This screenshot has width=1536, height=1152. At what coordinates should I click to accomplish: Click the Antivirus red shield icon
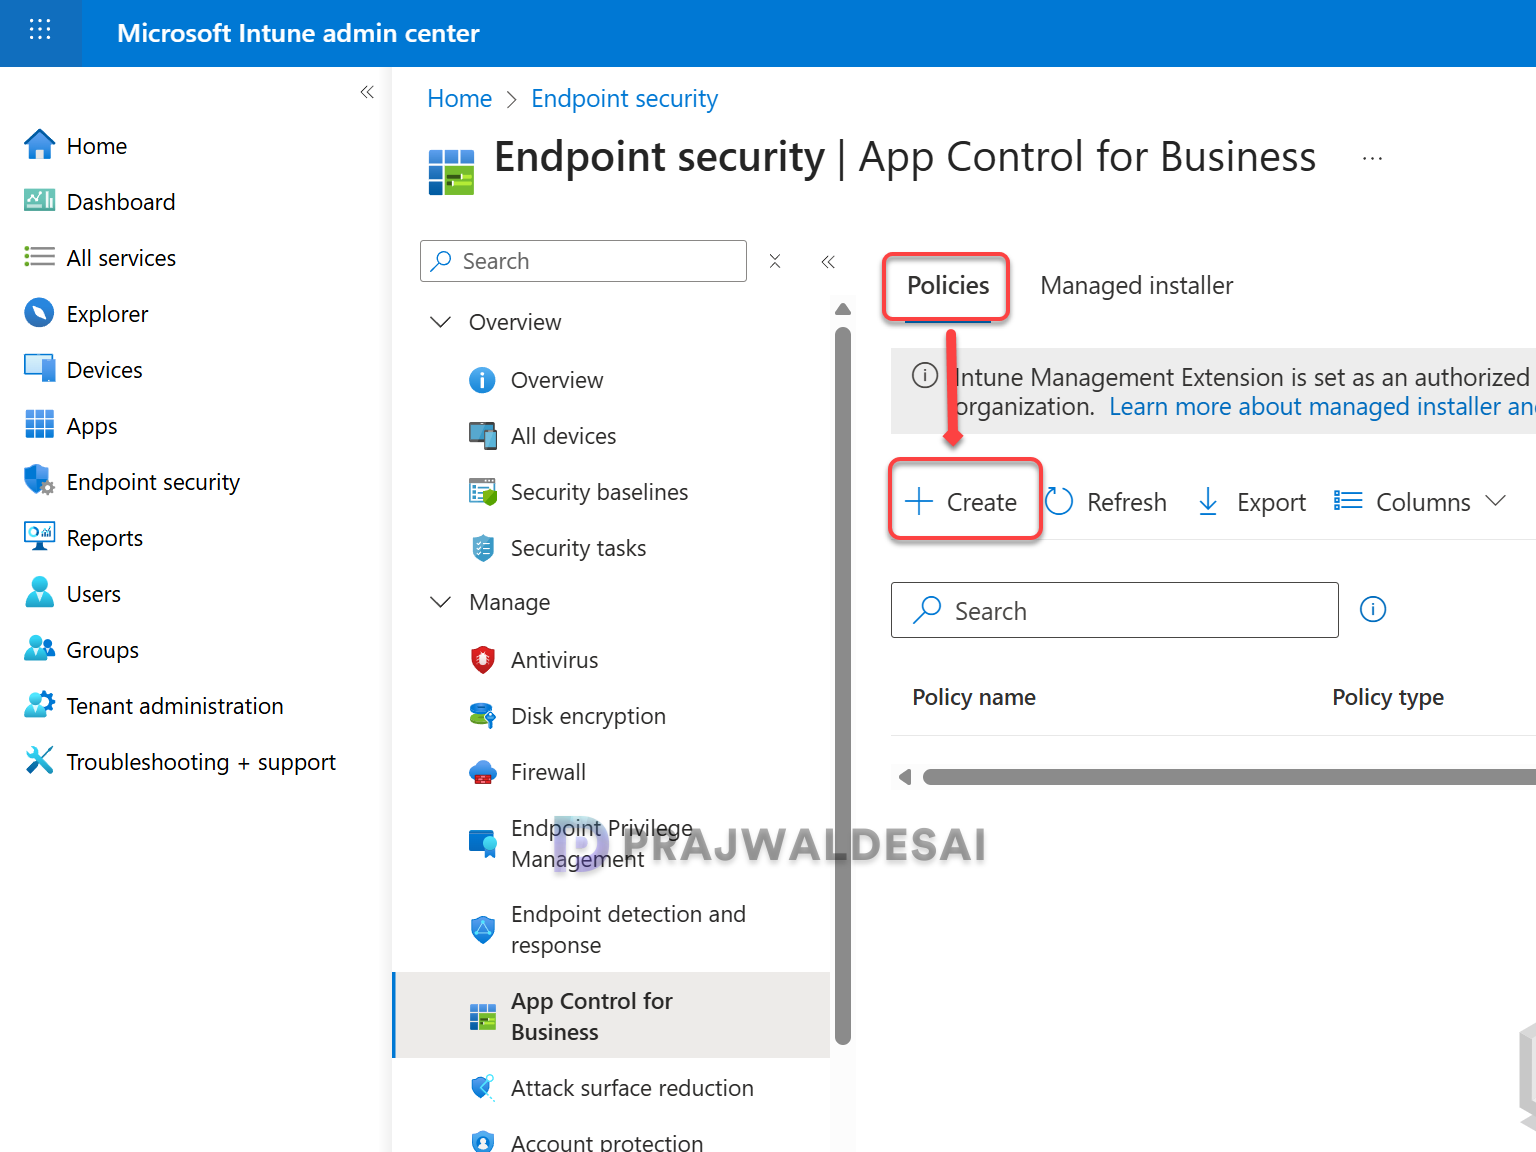(482, 660)
